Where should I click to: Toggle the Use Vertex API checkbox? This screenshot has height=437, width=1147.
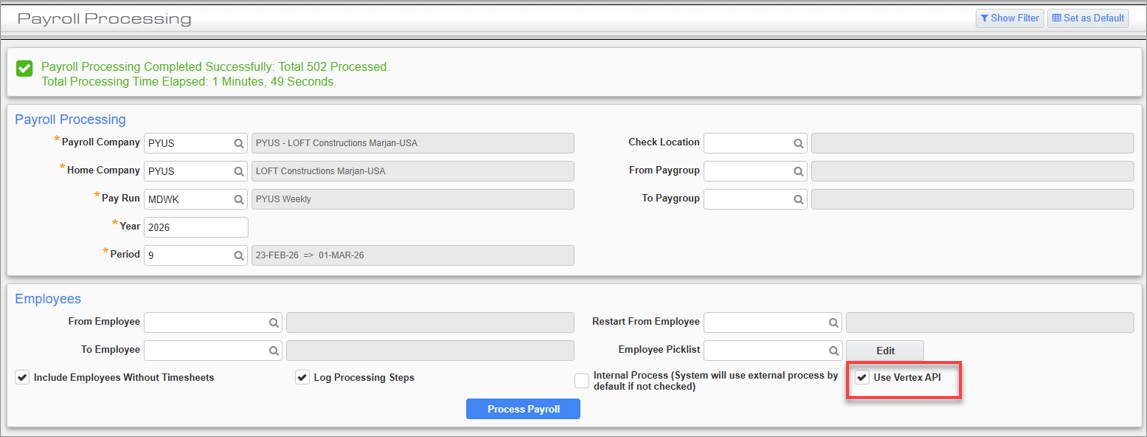pos(862,378)
